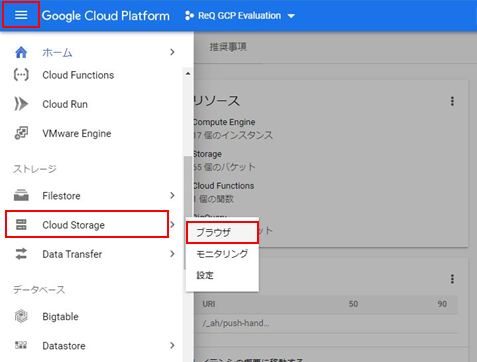Open the hamburger navigation menu

[21, 15]
